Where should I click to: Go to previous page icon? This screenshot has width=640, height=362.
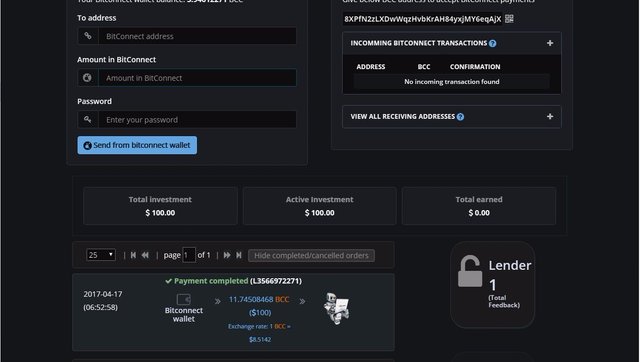[x=145, y=255]
